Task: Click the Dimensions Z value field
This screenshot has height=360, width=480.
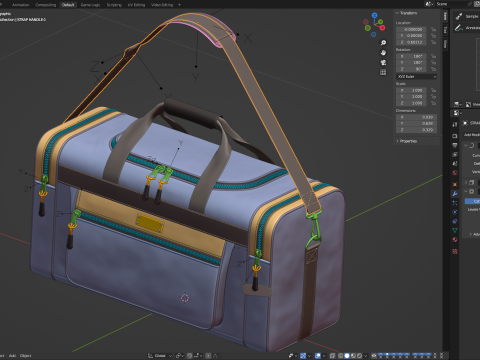Action: pos(416,130)
